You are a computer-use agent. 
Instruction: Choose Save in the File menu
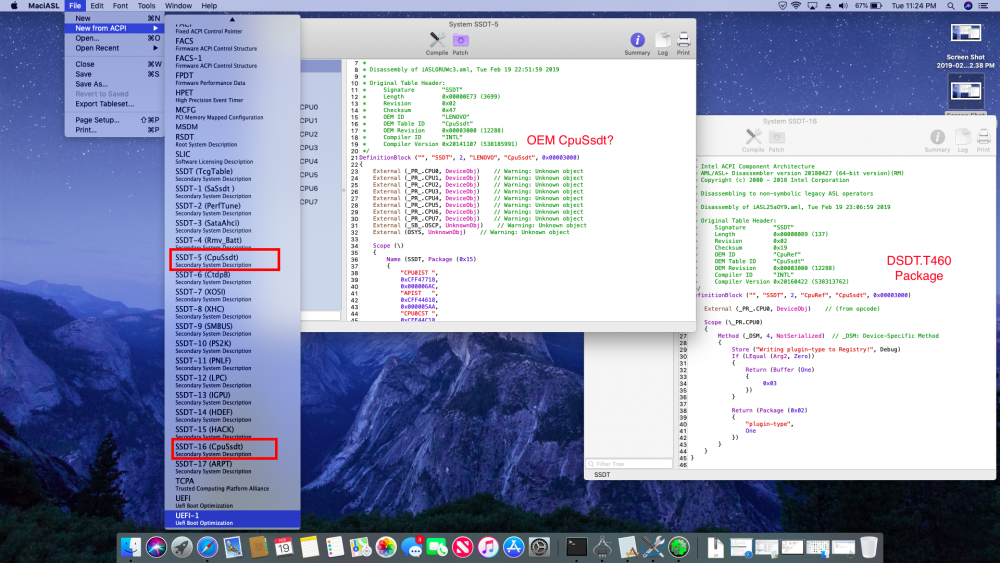click(114, 74)
